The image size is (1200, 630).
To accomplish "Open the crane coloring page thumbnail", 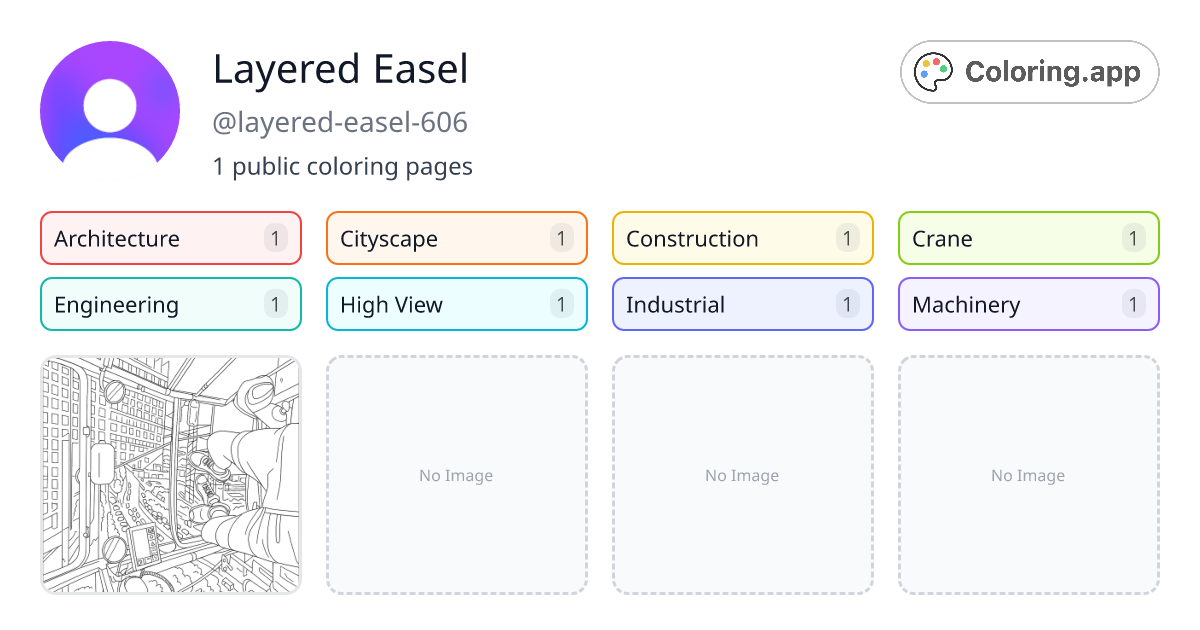I will pyautogui.click(x=171, y=475).
